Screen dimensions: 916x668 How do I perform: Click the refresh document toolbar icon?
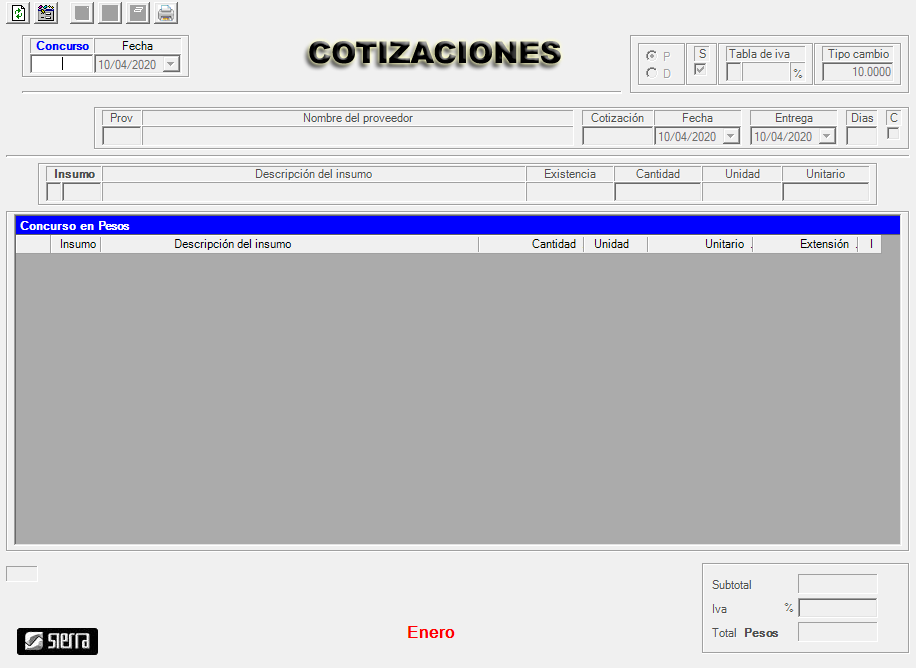18,13
